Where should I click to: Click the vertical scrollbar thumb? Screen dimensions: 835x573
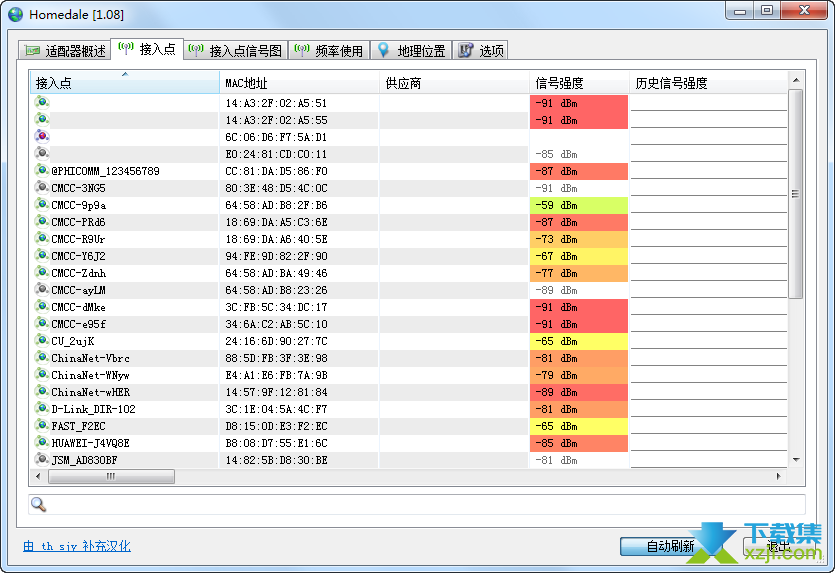(x=796, y=194)
